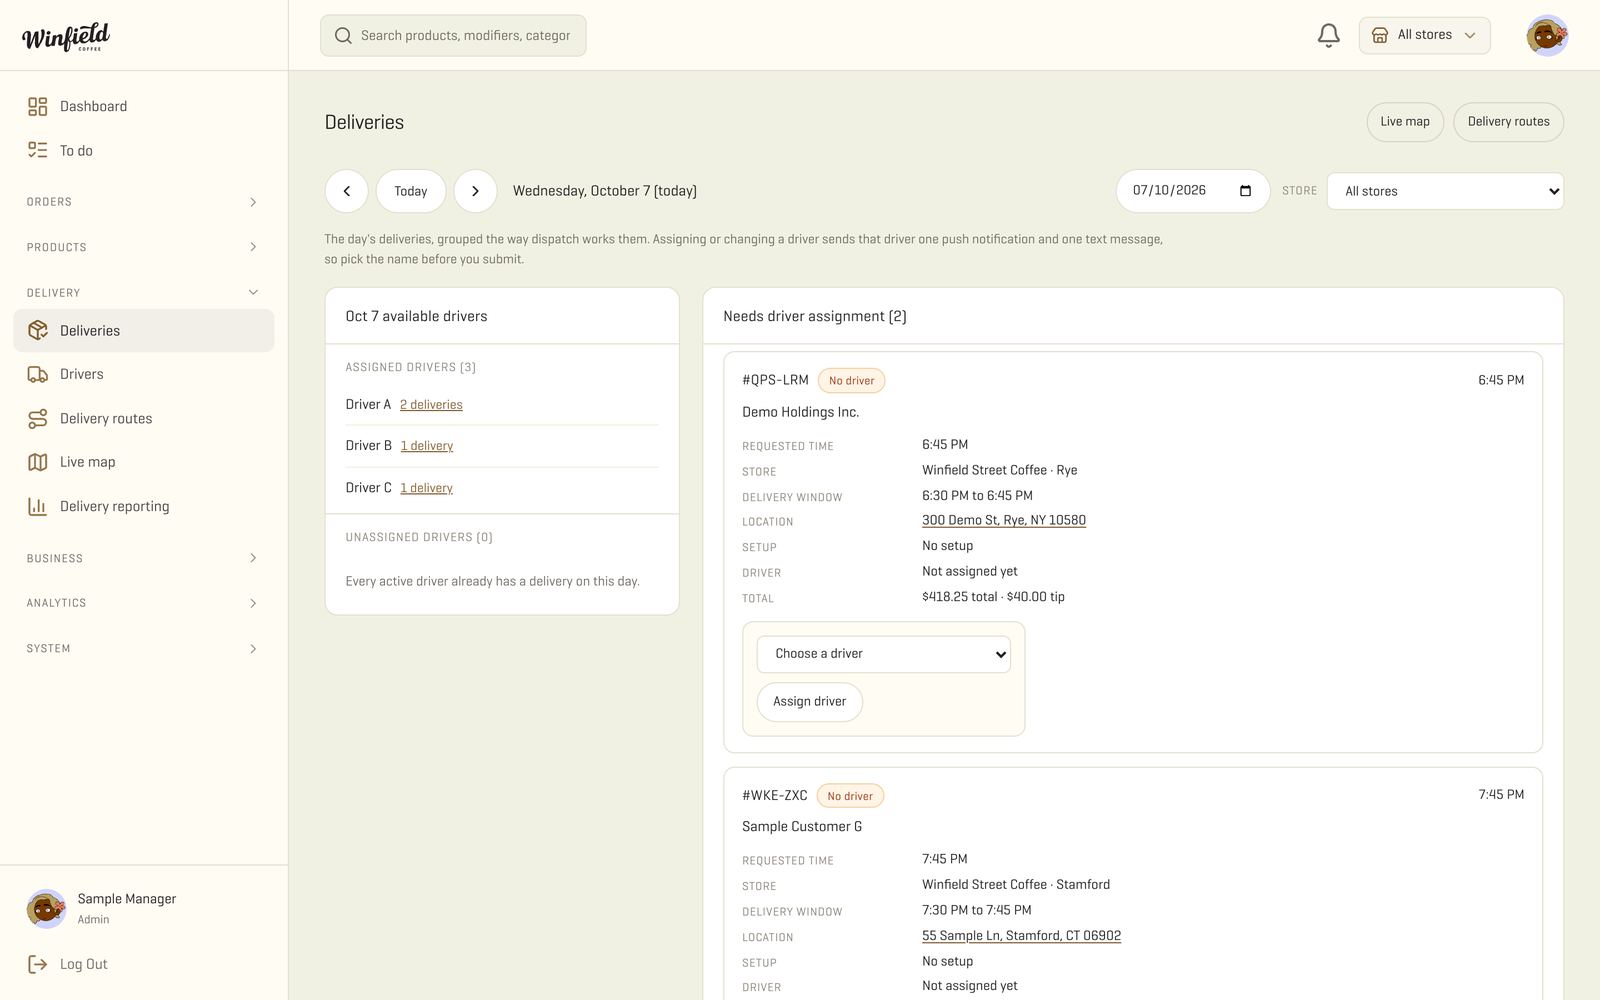Expand the Products sidebar section

pyautogui.click(x=144, y=247)
